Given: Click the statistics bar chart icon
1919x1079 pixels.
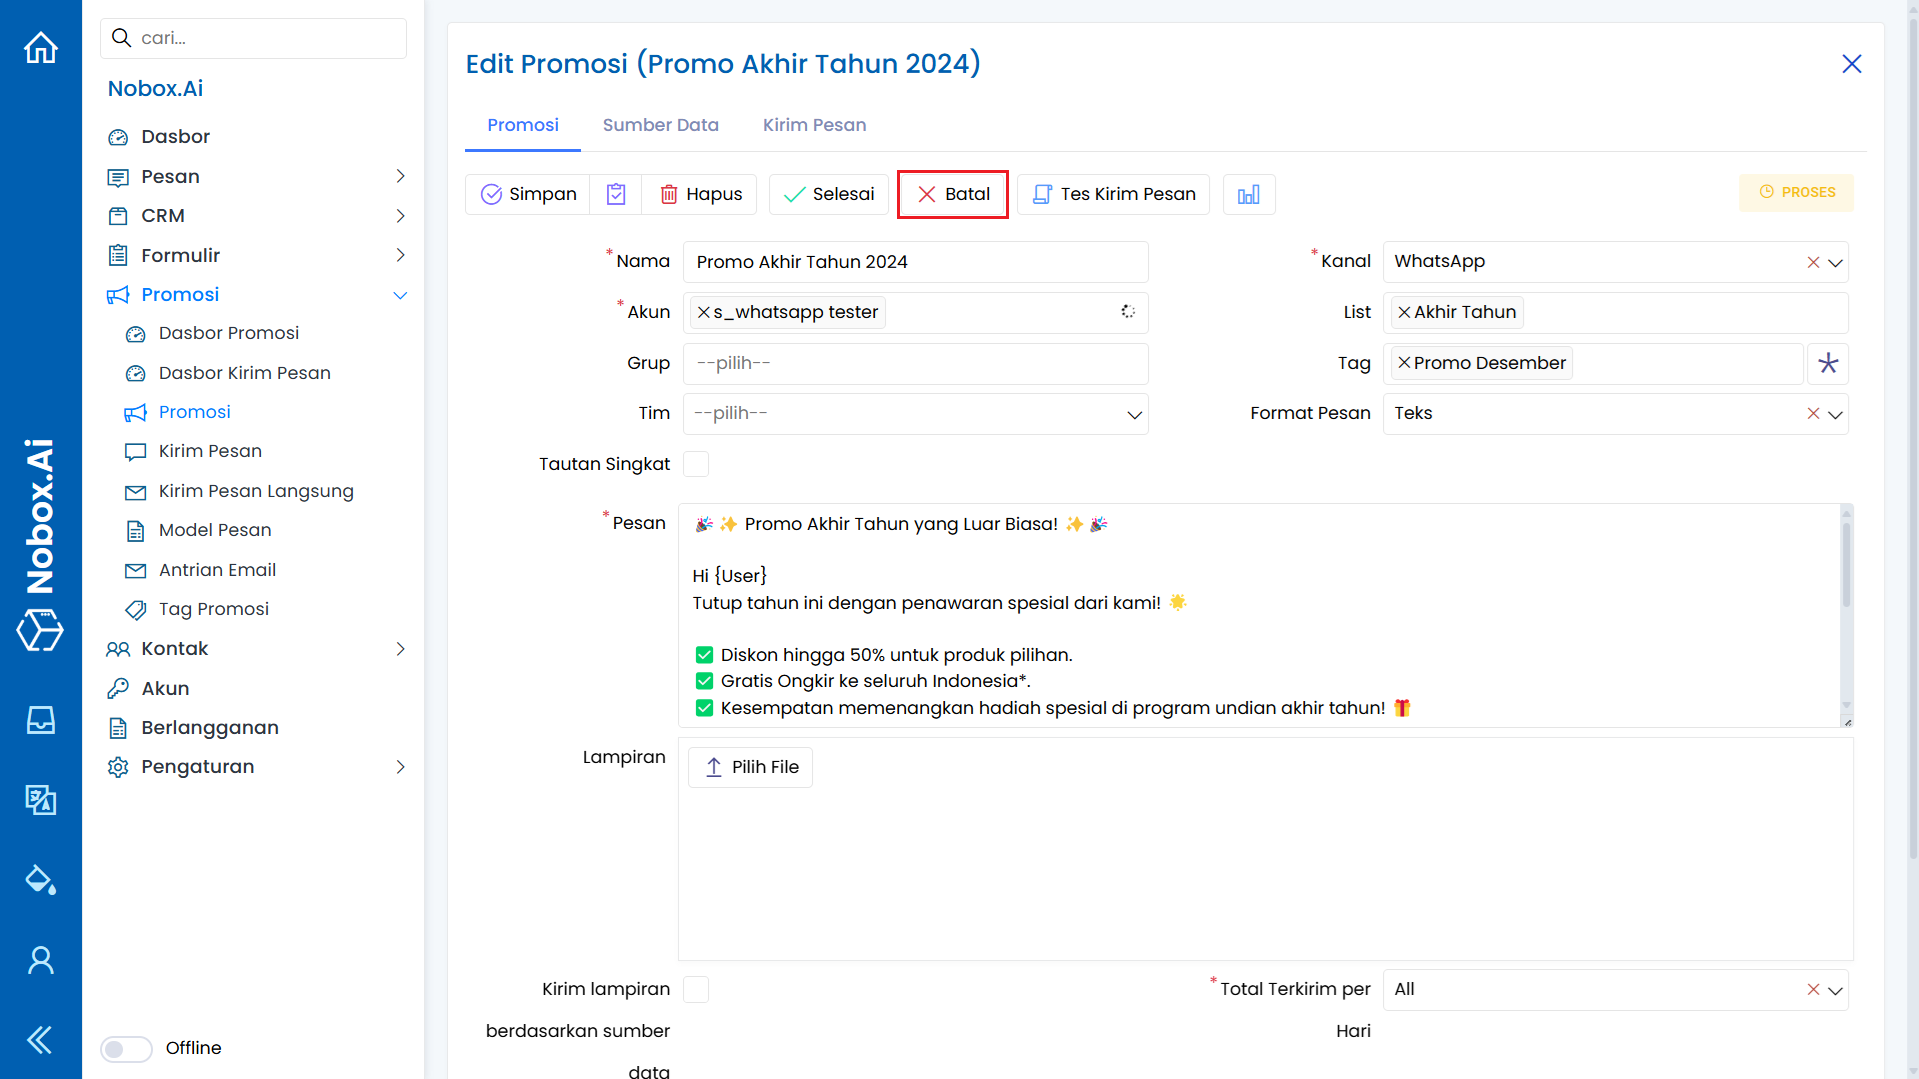Looking at the screenshot, I should coord(1249,194).
